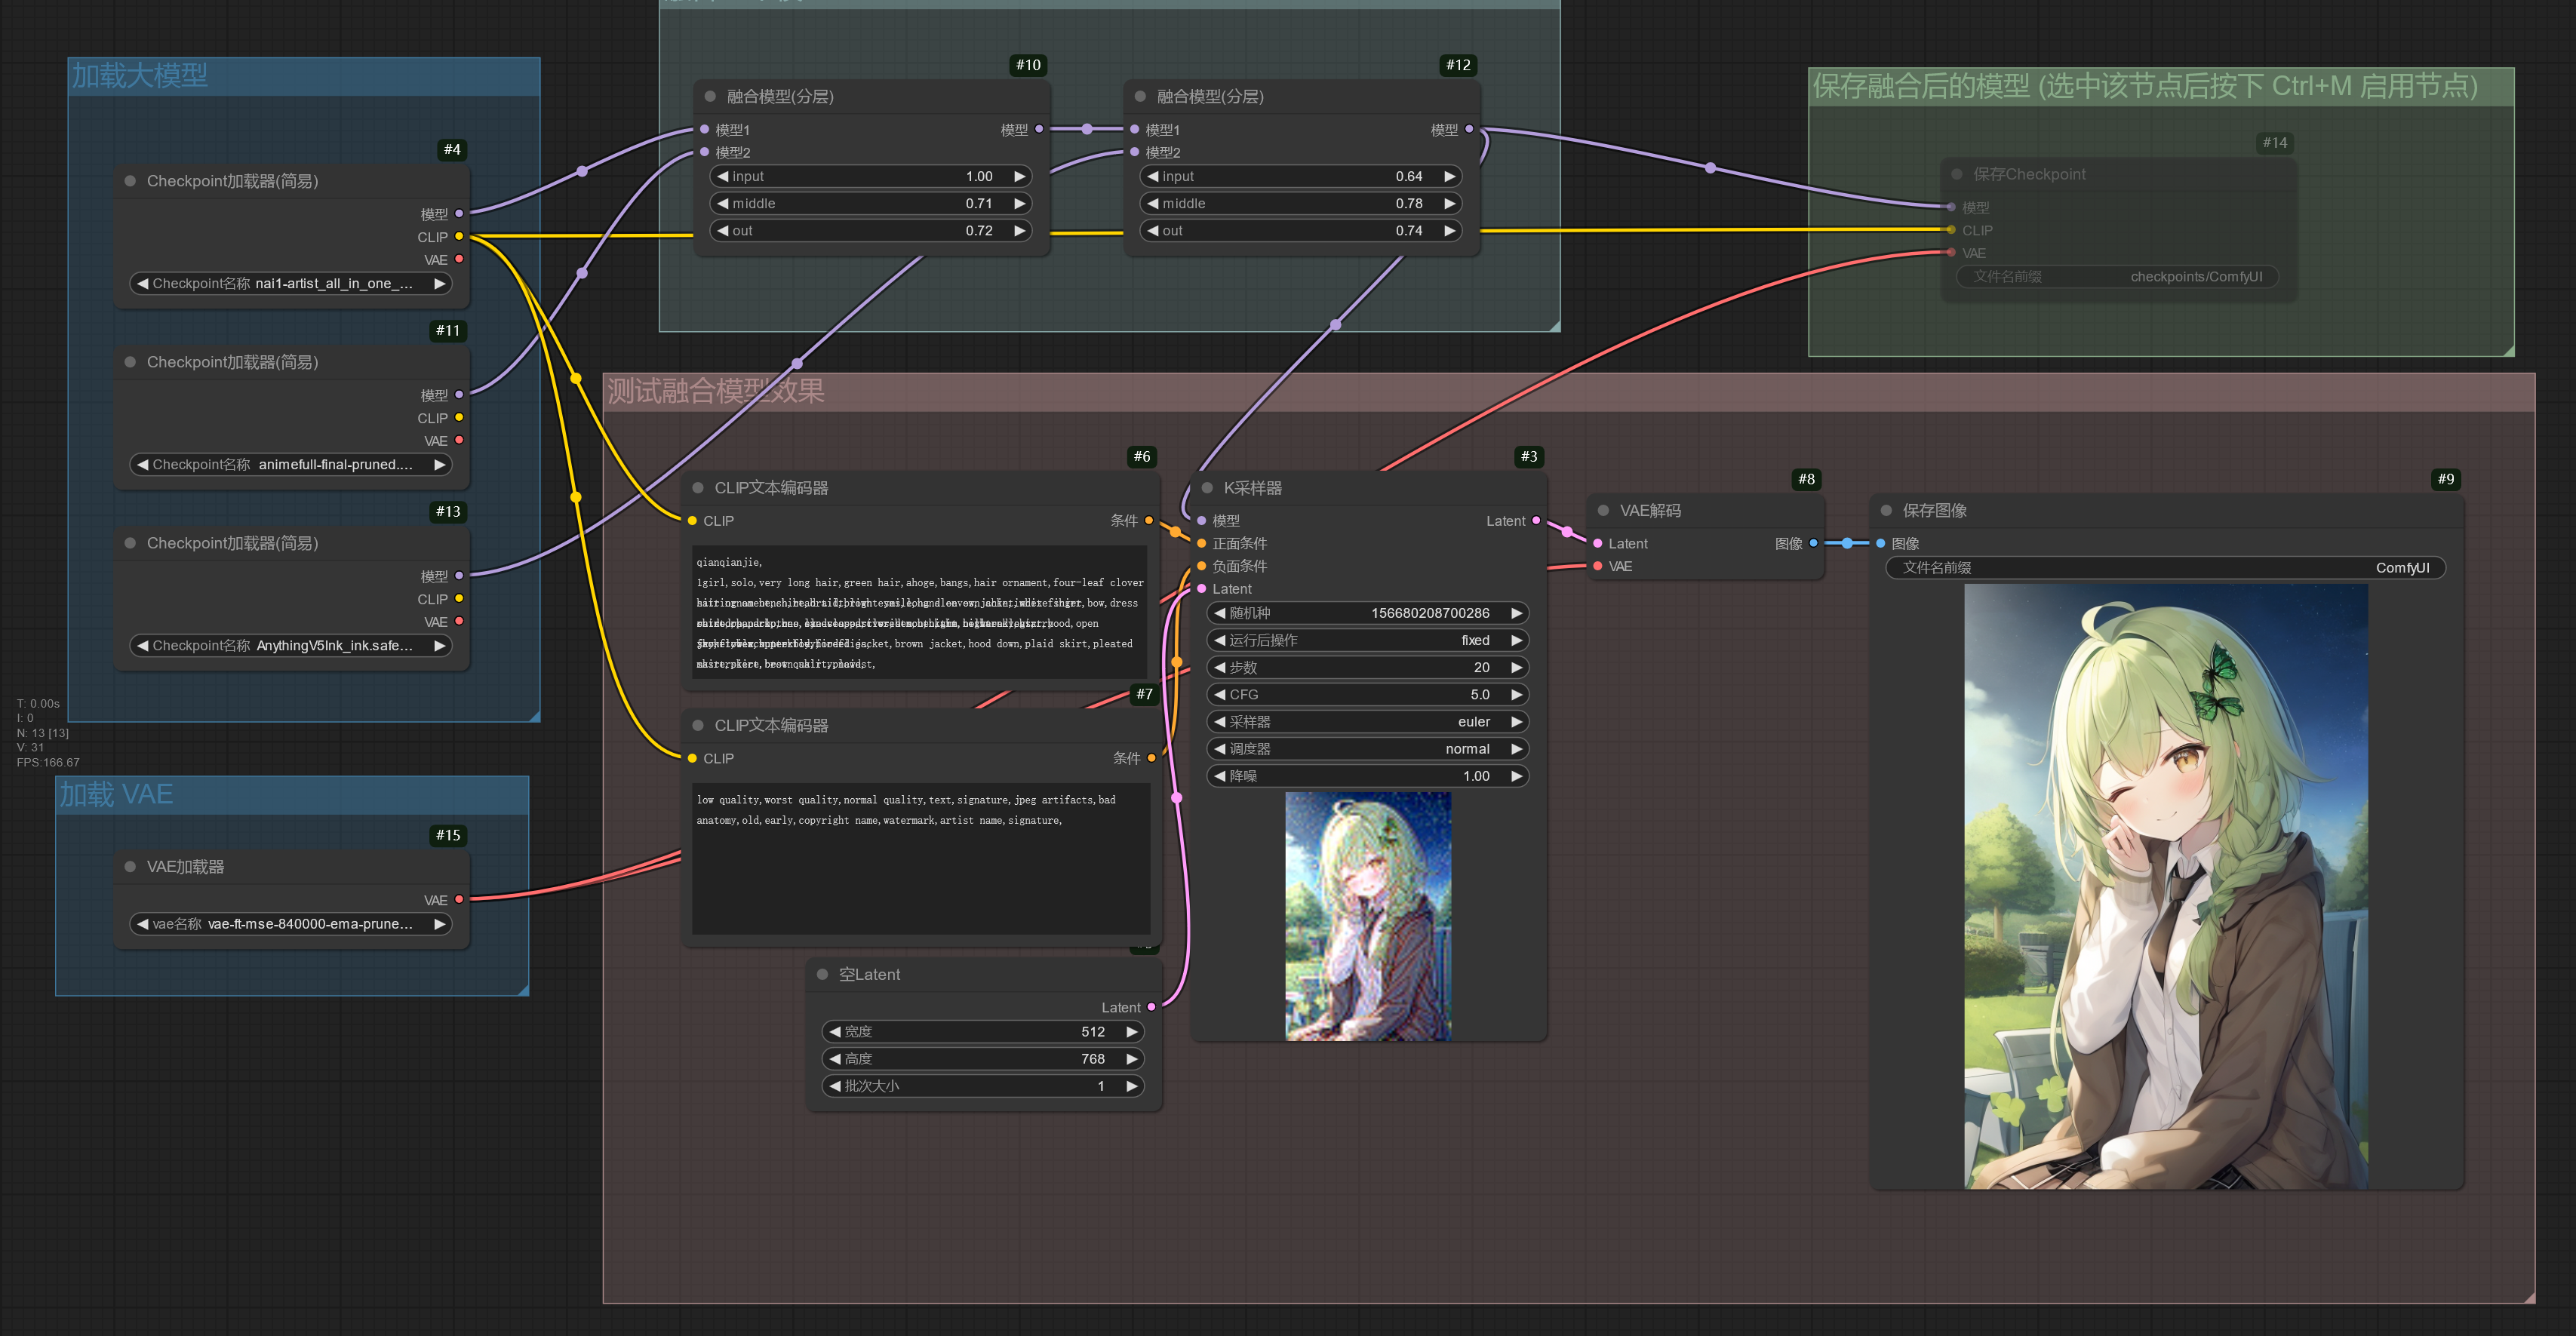
Task: Select the 加载大模型 group header
Action: point(140,75)
